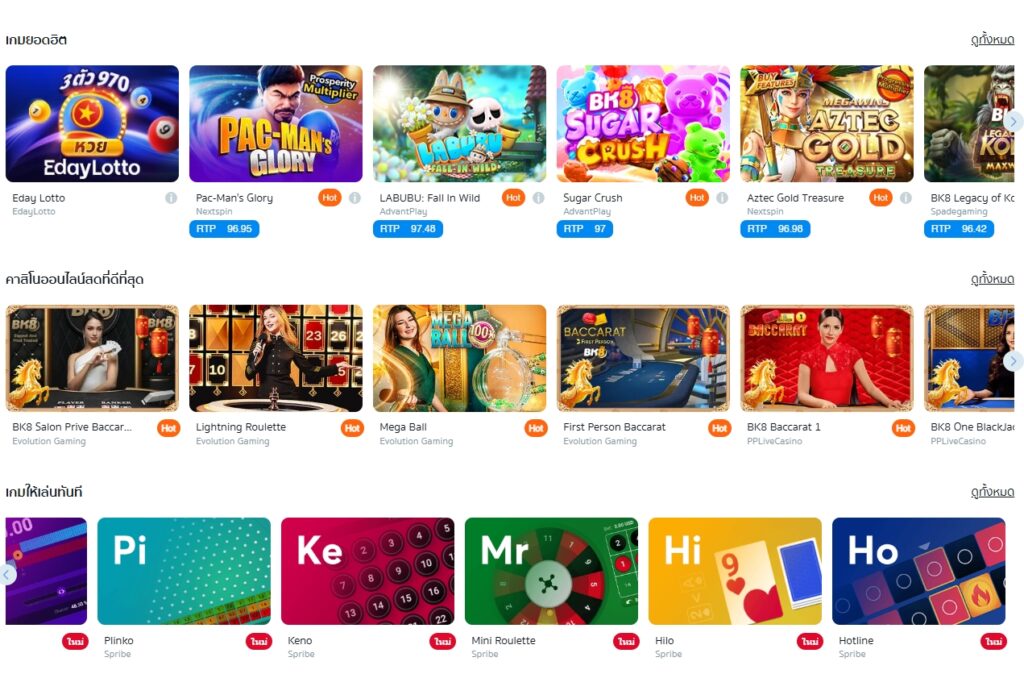
Task: Open info icon beside Pac-Man's Glory
Action: click(355, 198)
